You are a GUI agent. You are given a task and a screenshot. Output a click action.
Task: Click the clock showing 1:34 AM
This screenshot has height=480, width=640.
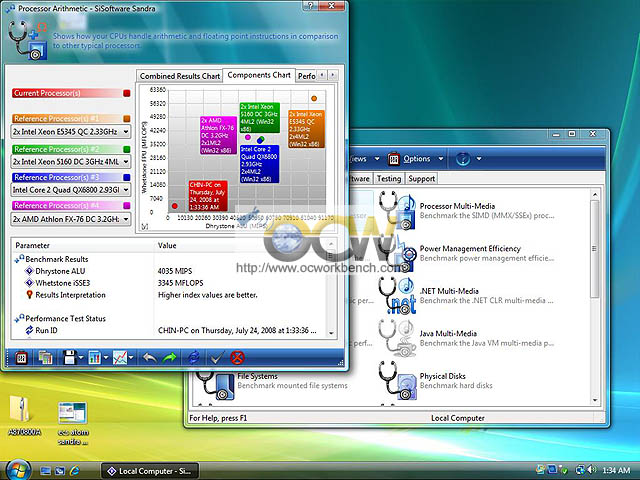coord(616,470)
